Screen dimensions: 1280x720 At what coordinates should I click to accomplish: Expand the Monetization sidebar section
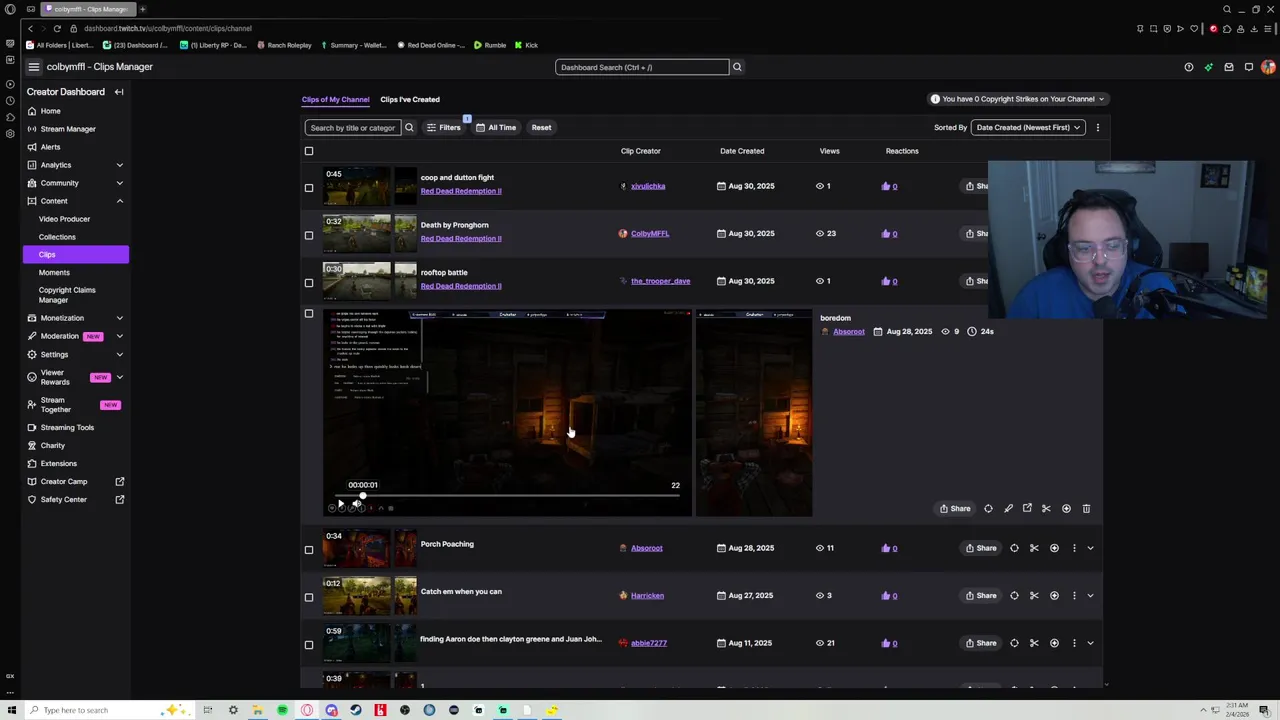119,318
